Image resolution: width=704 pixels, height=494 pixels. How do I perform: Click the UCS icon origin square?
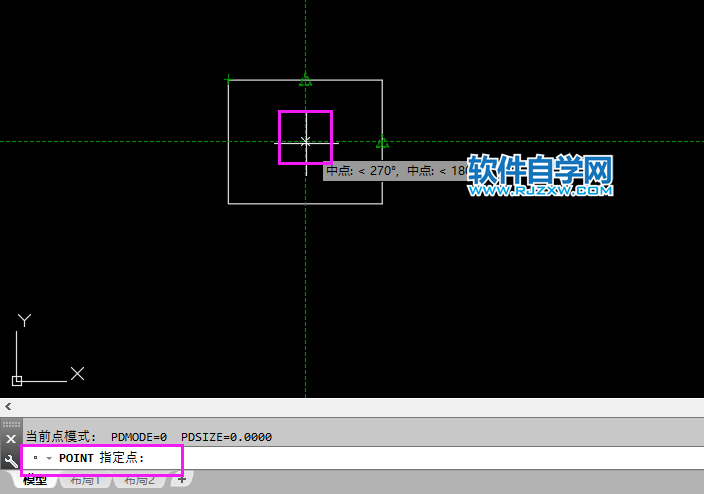tap(17, 380)
